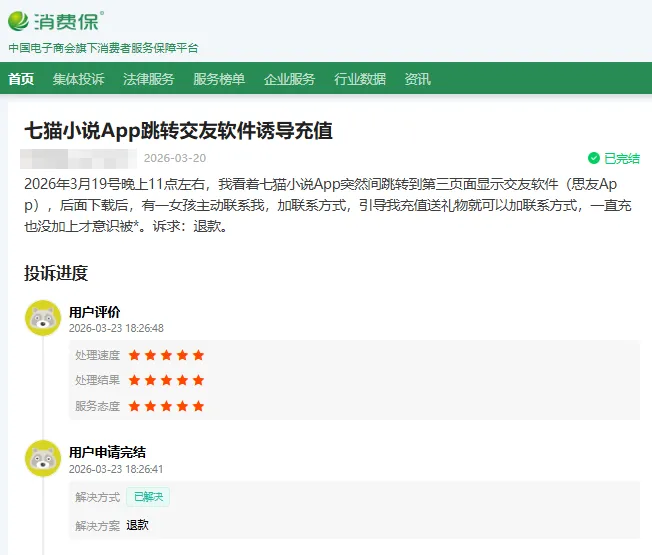Click the first star of 处理速度 rating
652x555 pixels.
[x=134, y=355]
